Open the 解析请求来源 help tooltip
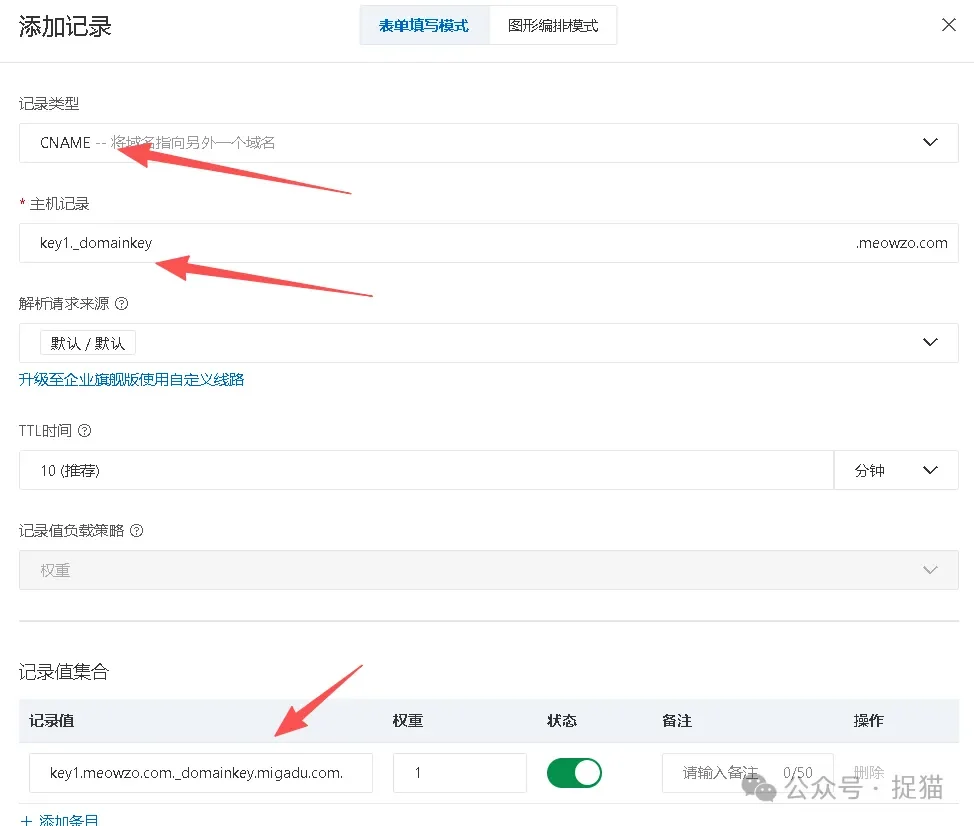The height and width of the screenshot is (826, 974). [x=120, y=303]
